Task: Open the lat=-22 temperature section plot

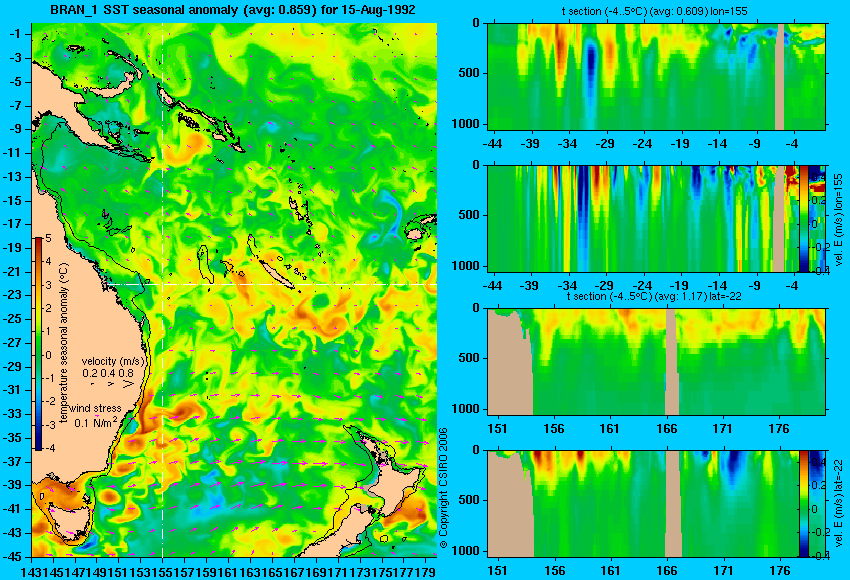Action: (x=657, y=362)
